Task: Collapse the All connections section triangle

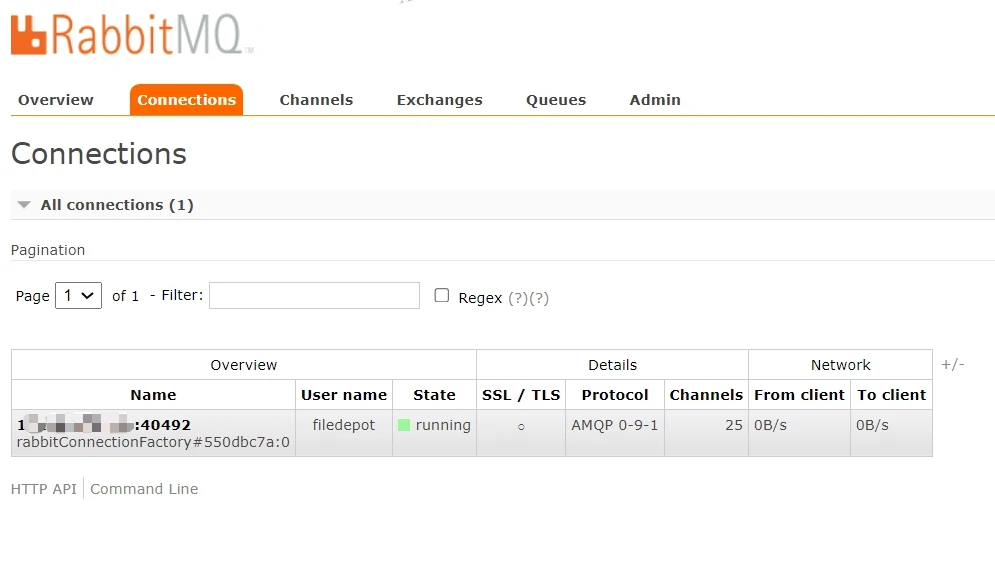Action: coord(24,205)
